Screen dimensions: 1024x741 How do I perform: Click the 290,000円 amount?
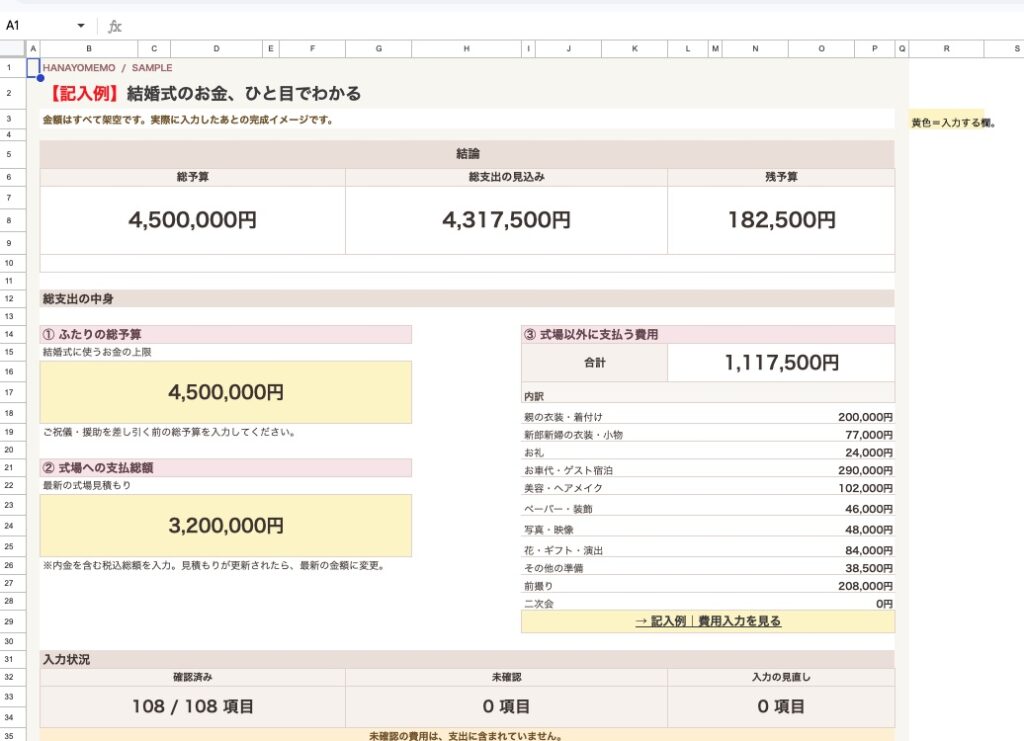pos(865,470)
